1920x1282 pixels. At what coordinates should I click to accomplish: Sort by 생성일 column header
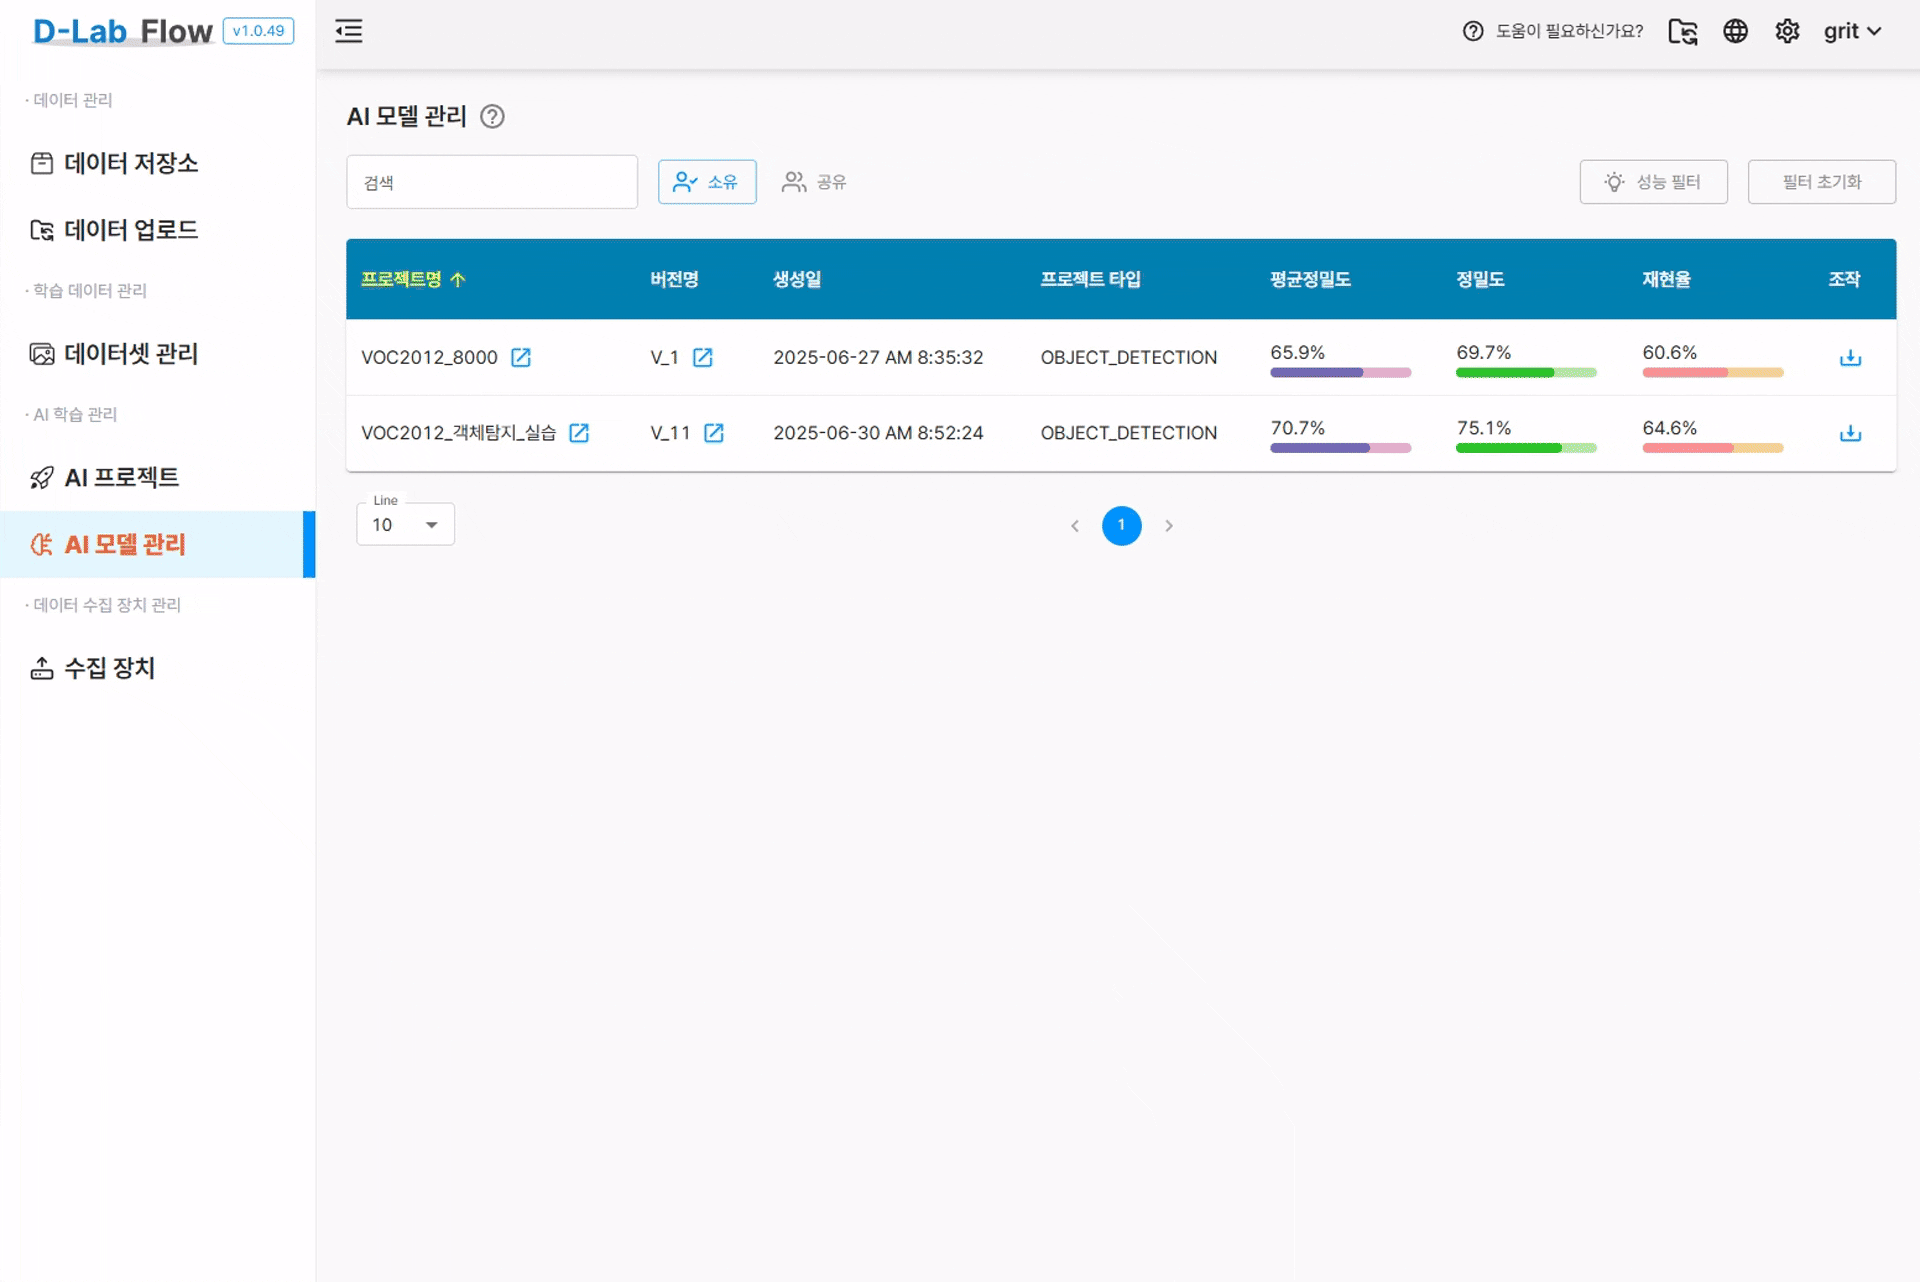pos(797,279)
